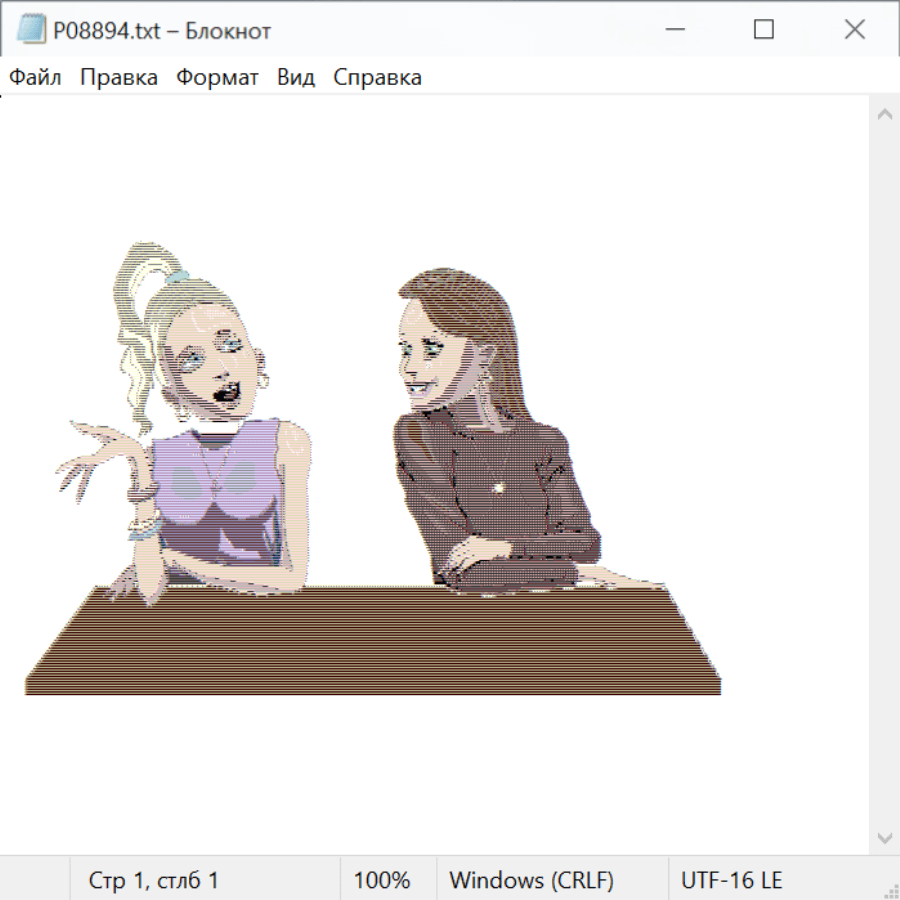Close the P08894.txt Notepad window
The width and height of the screenshot is (900, 900).
click(854, 30)
